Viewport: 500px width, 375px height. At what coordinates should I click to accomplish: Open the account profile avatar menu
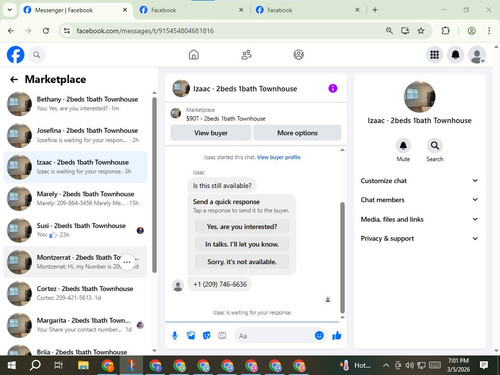pyautogui.click(x=477, y=55)
